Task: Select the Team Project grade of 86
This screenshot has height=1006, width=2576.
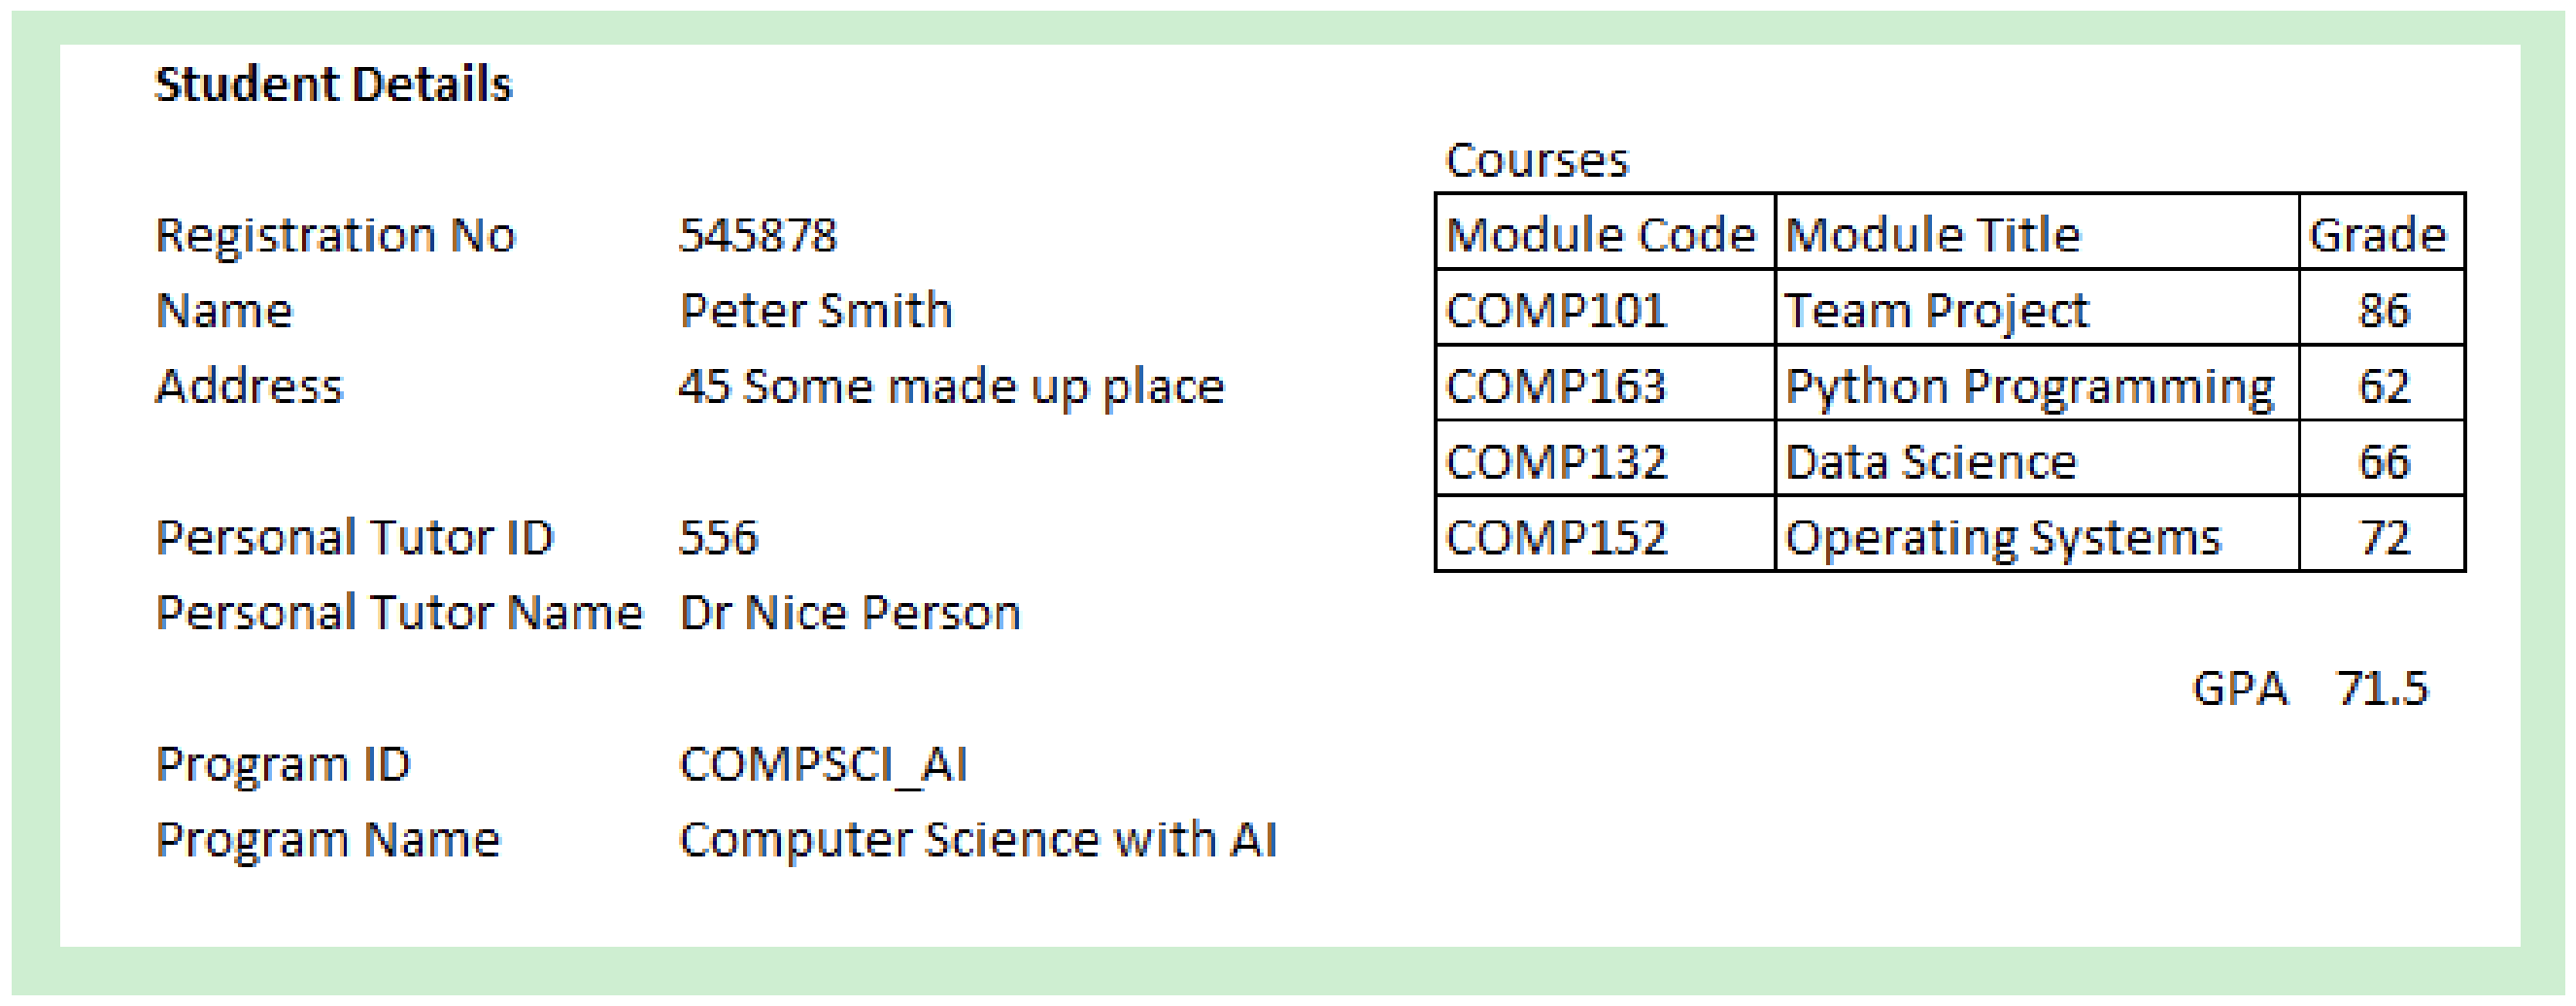Action: (2383, 311)
